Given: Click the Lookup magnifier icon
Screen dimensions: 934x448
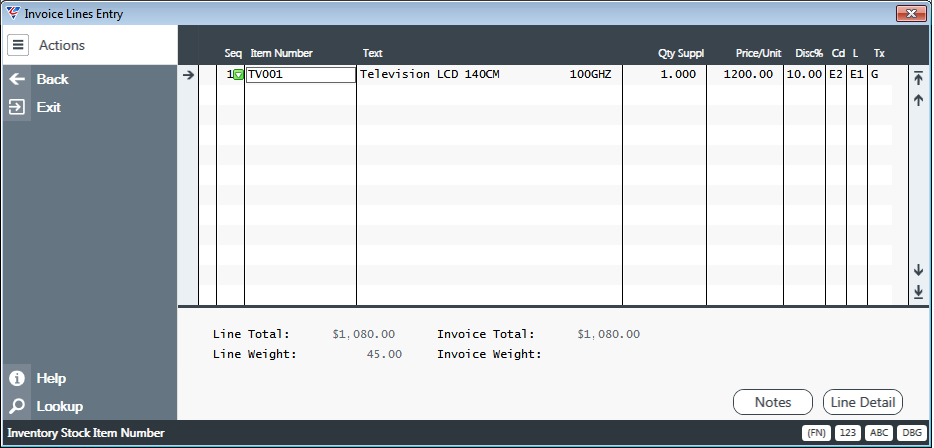Looking at the screenshot, I should click(x=17, y=406).
